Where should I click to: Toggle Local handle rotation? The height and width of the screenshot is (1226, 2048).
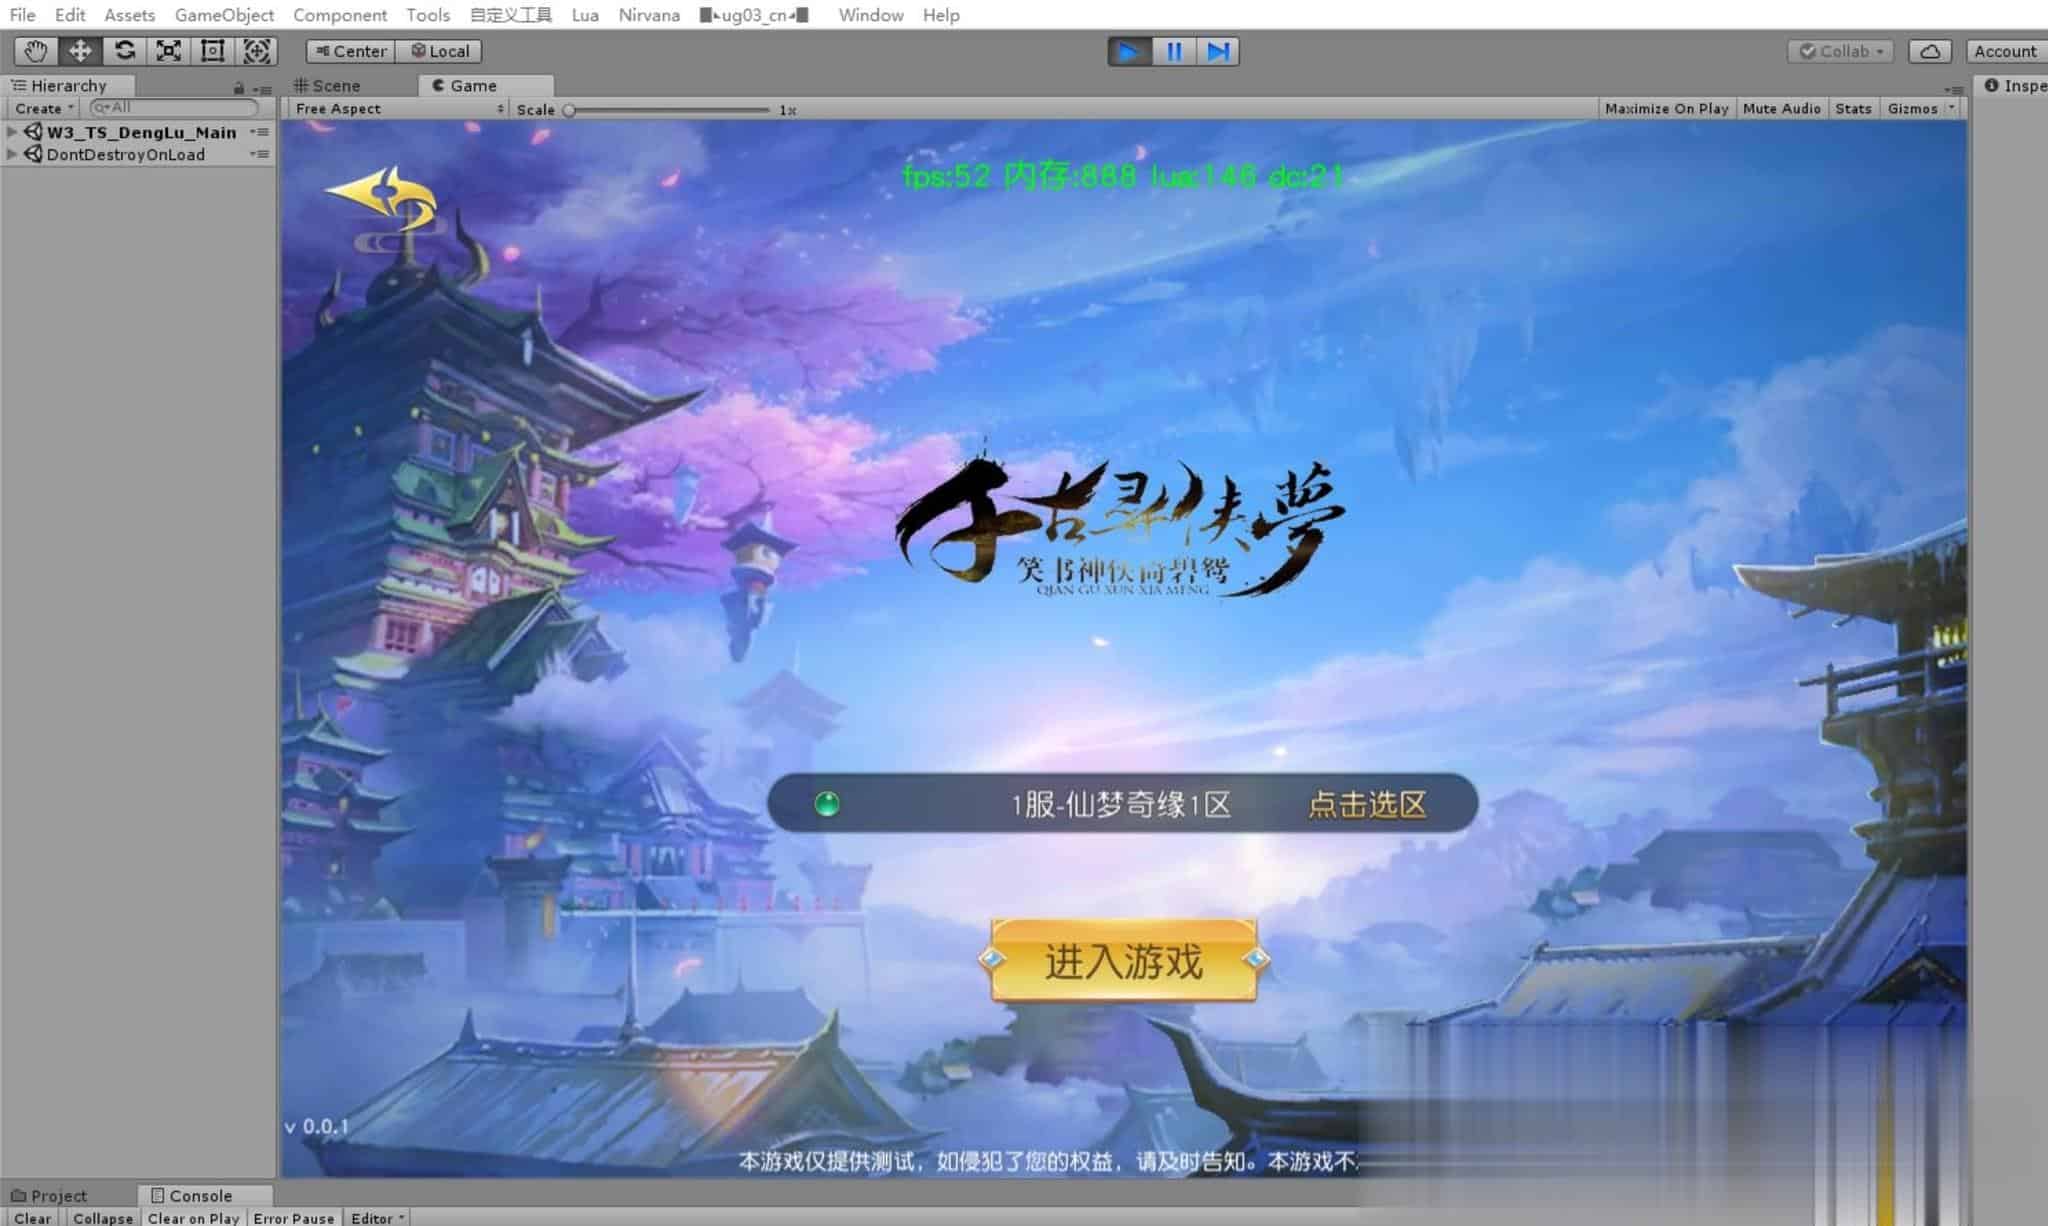click(439, 51)
